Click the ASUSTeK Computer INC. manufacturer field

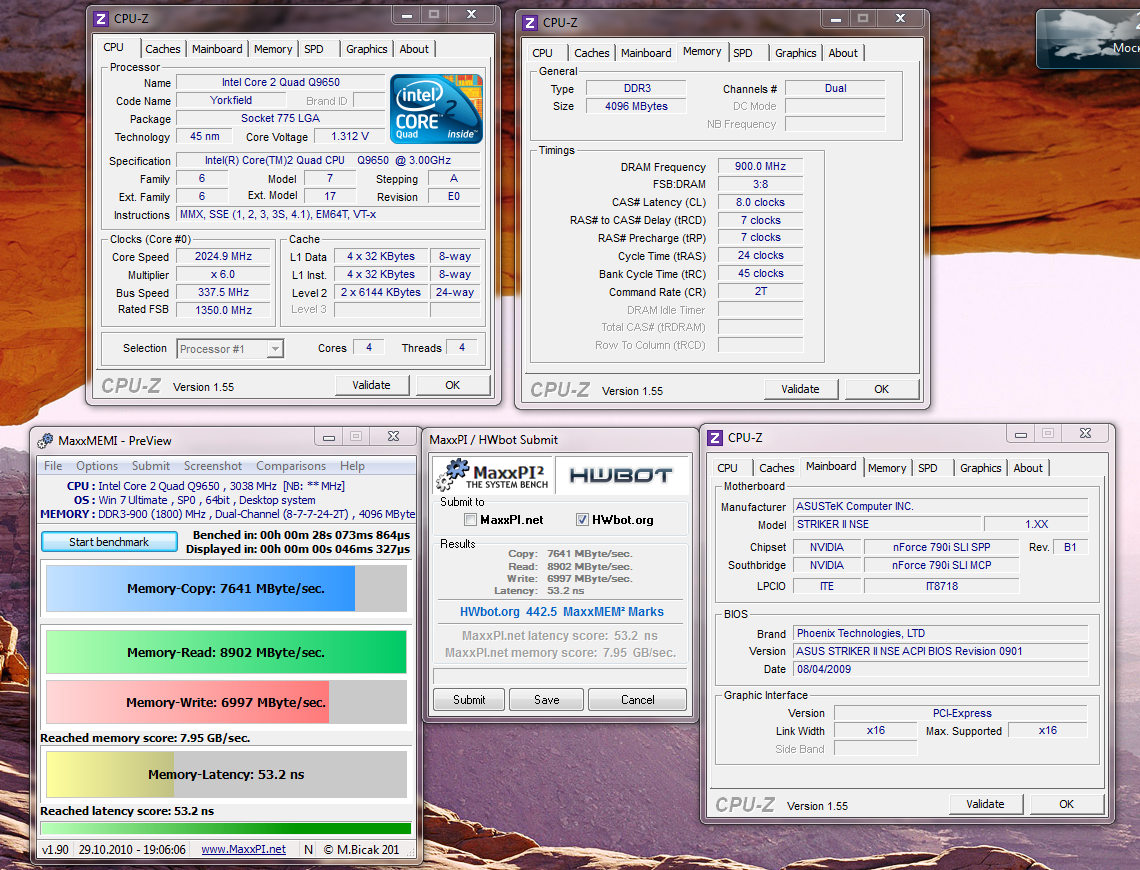(x=941, y=507)
